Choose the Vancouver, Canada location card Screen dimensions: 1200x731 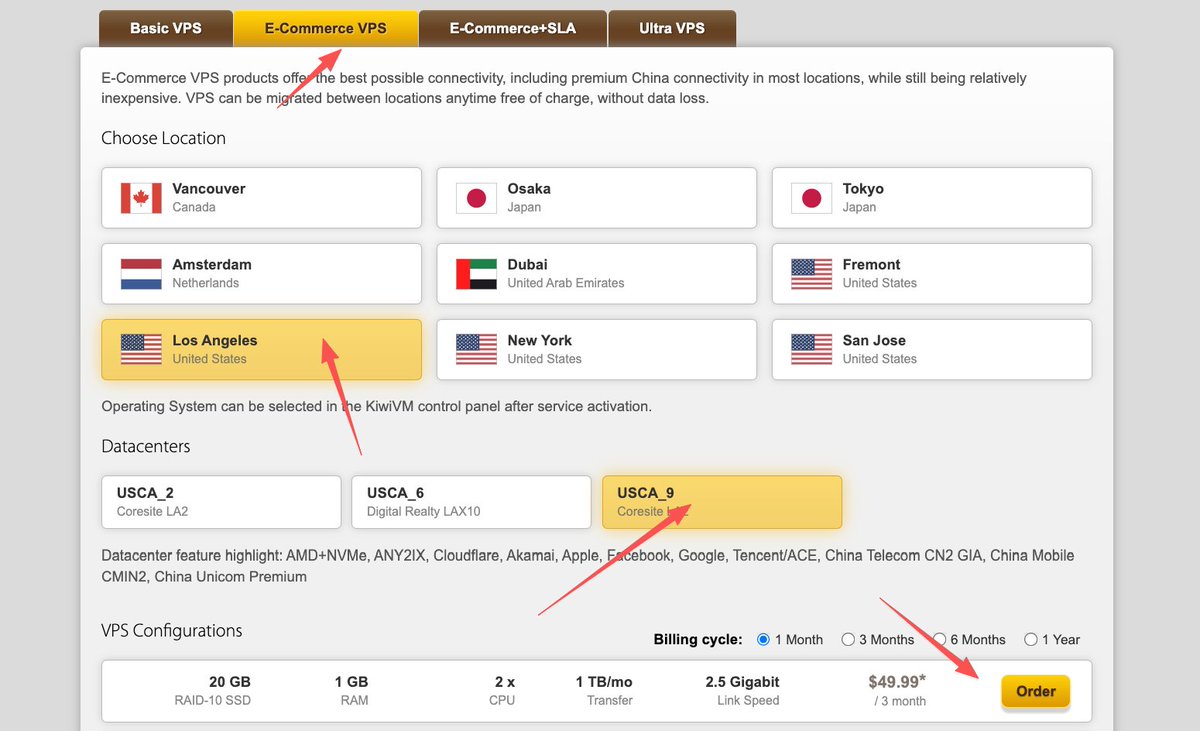point(261,198)
